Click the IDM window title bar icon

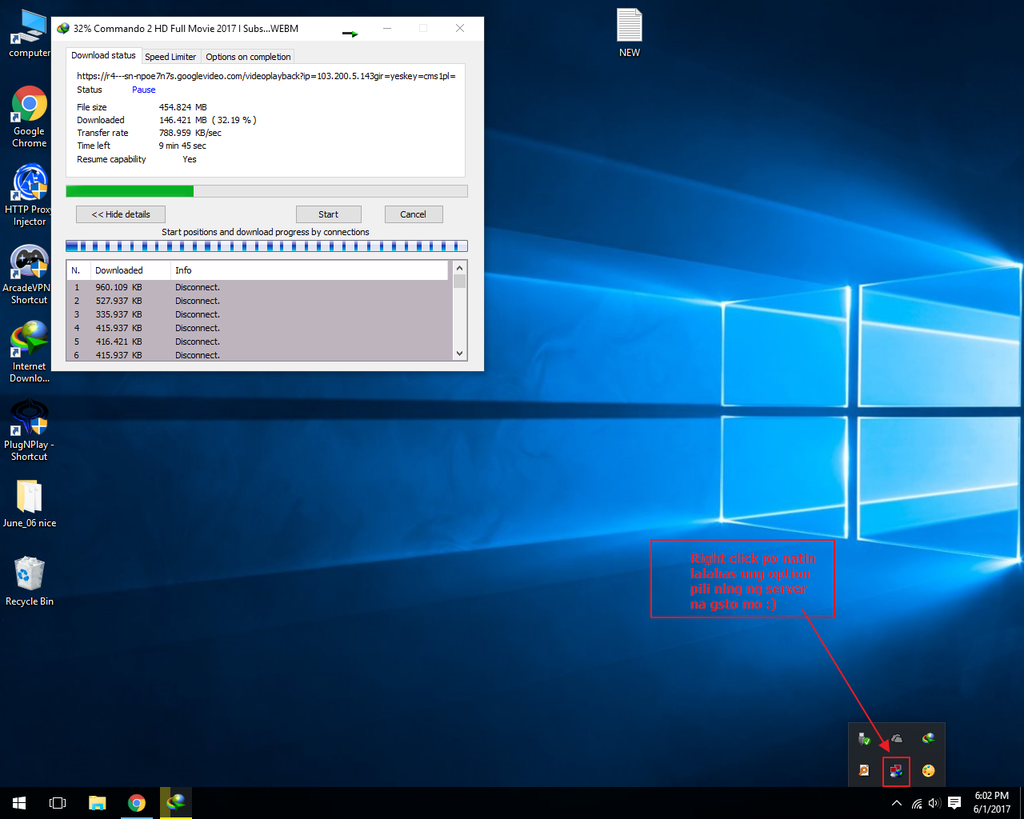[63, 28]
